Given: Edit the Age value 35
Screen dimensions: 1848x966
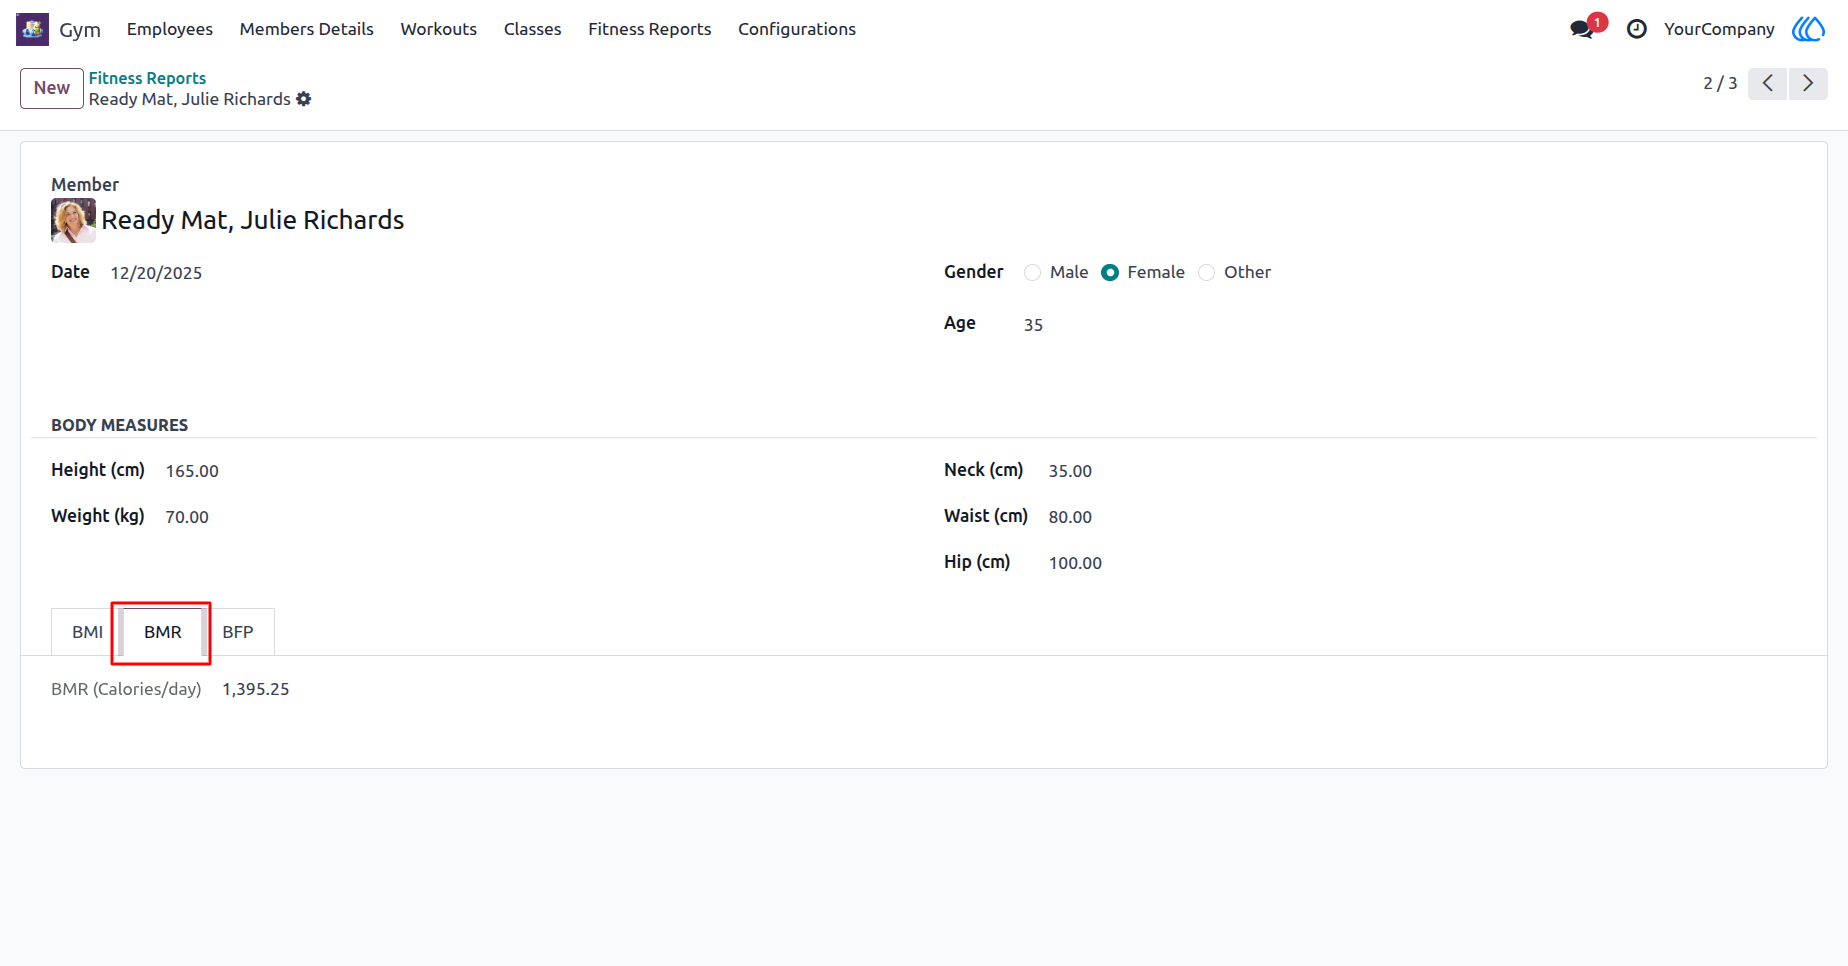Looking at the screenshot, I should [x=1033, y=325].
